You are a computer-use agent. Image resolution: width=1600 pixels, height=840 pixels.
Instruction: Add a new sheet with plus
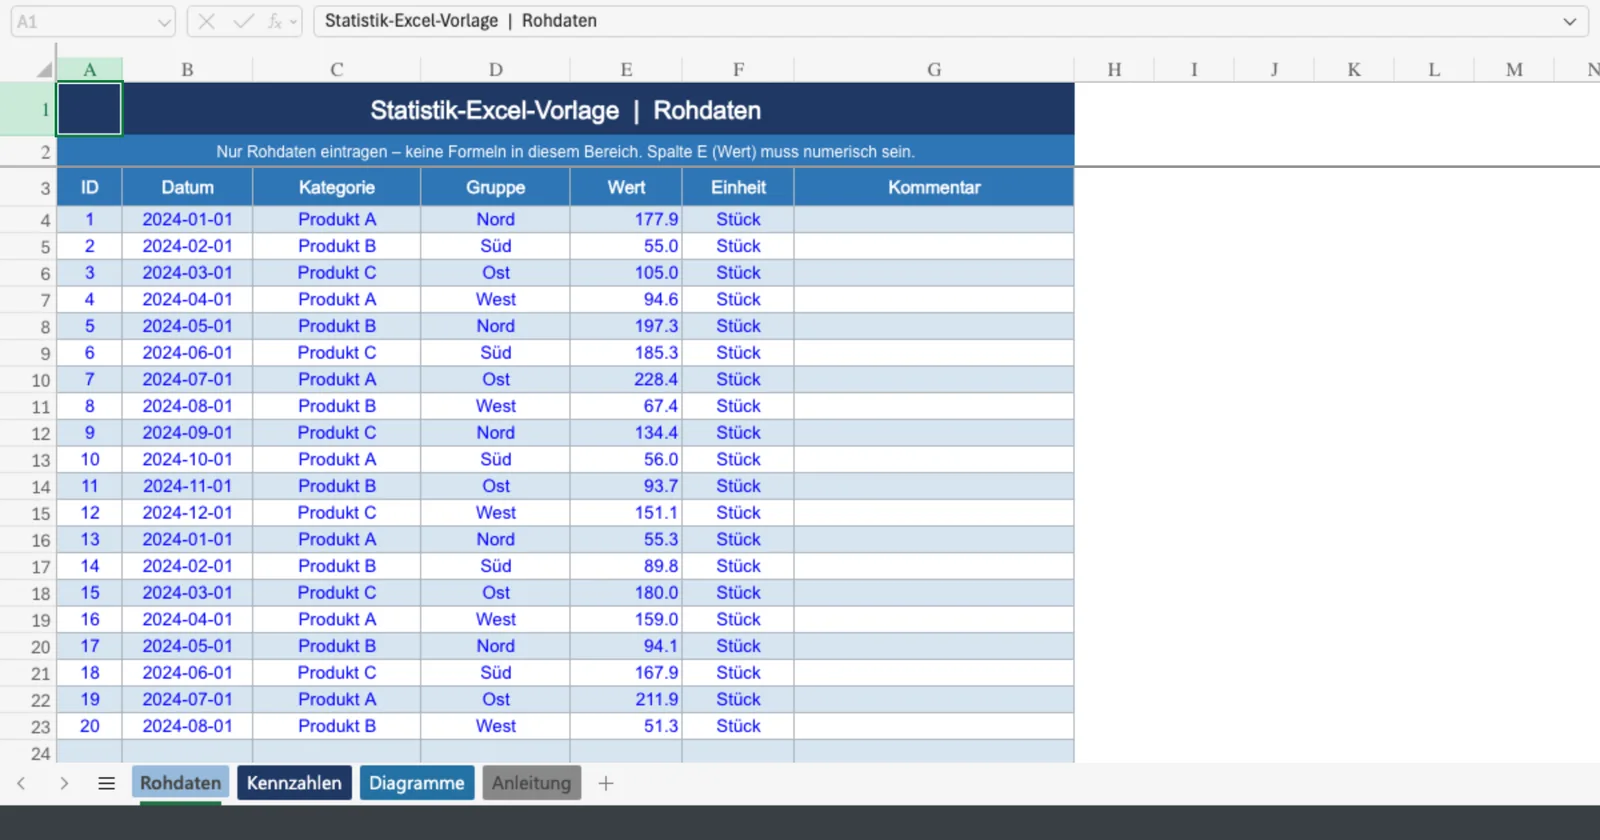pyautogui.click(x=606, y=783)
